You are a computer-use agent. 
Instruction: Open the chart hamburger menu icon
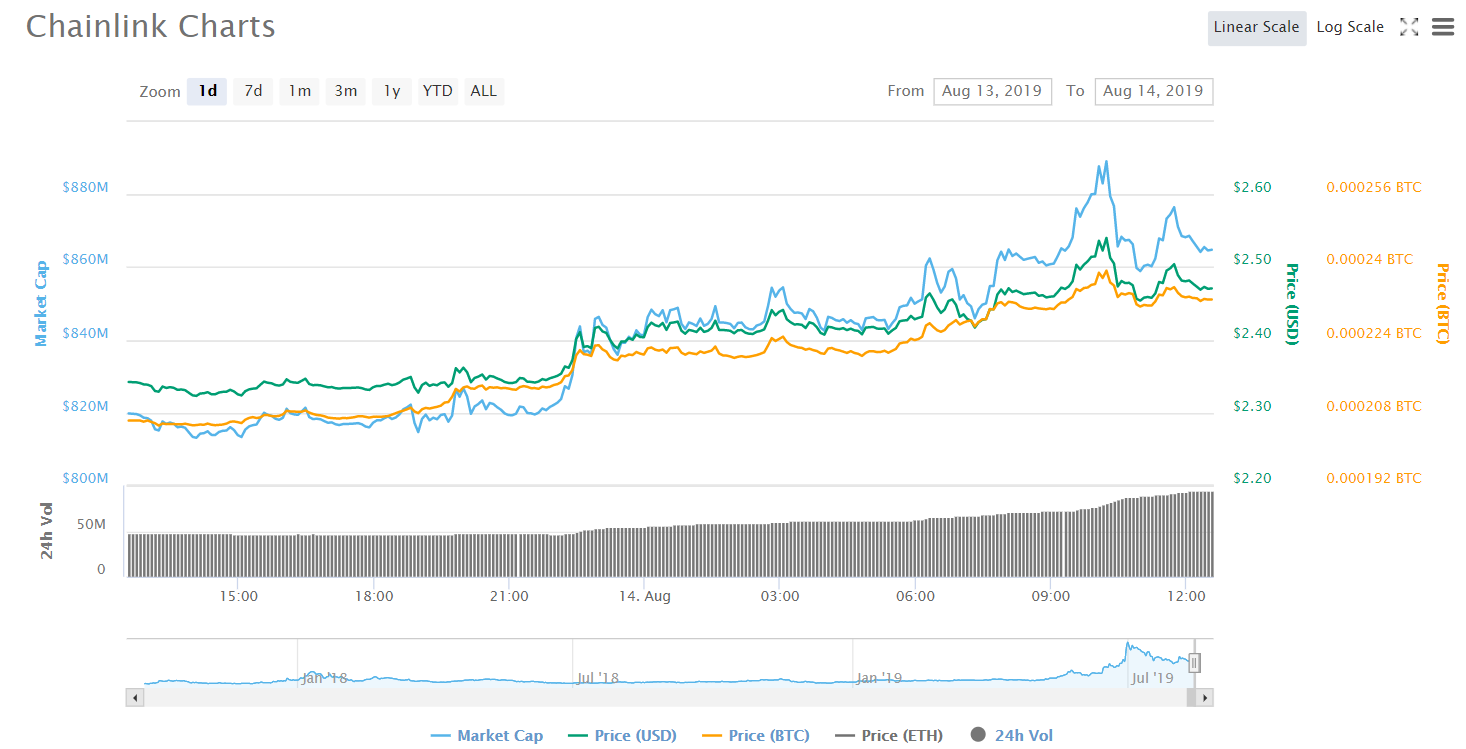tap(1442, 27)
